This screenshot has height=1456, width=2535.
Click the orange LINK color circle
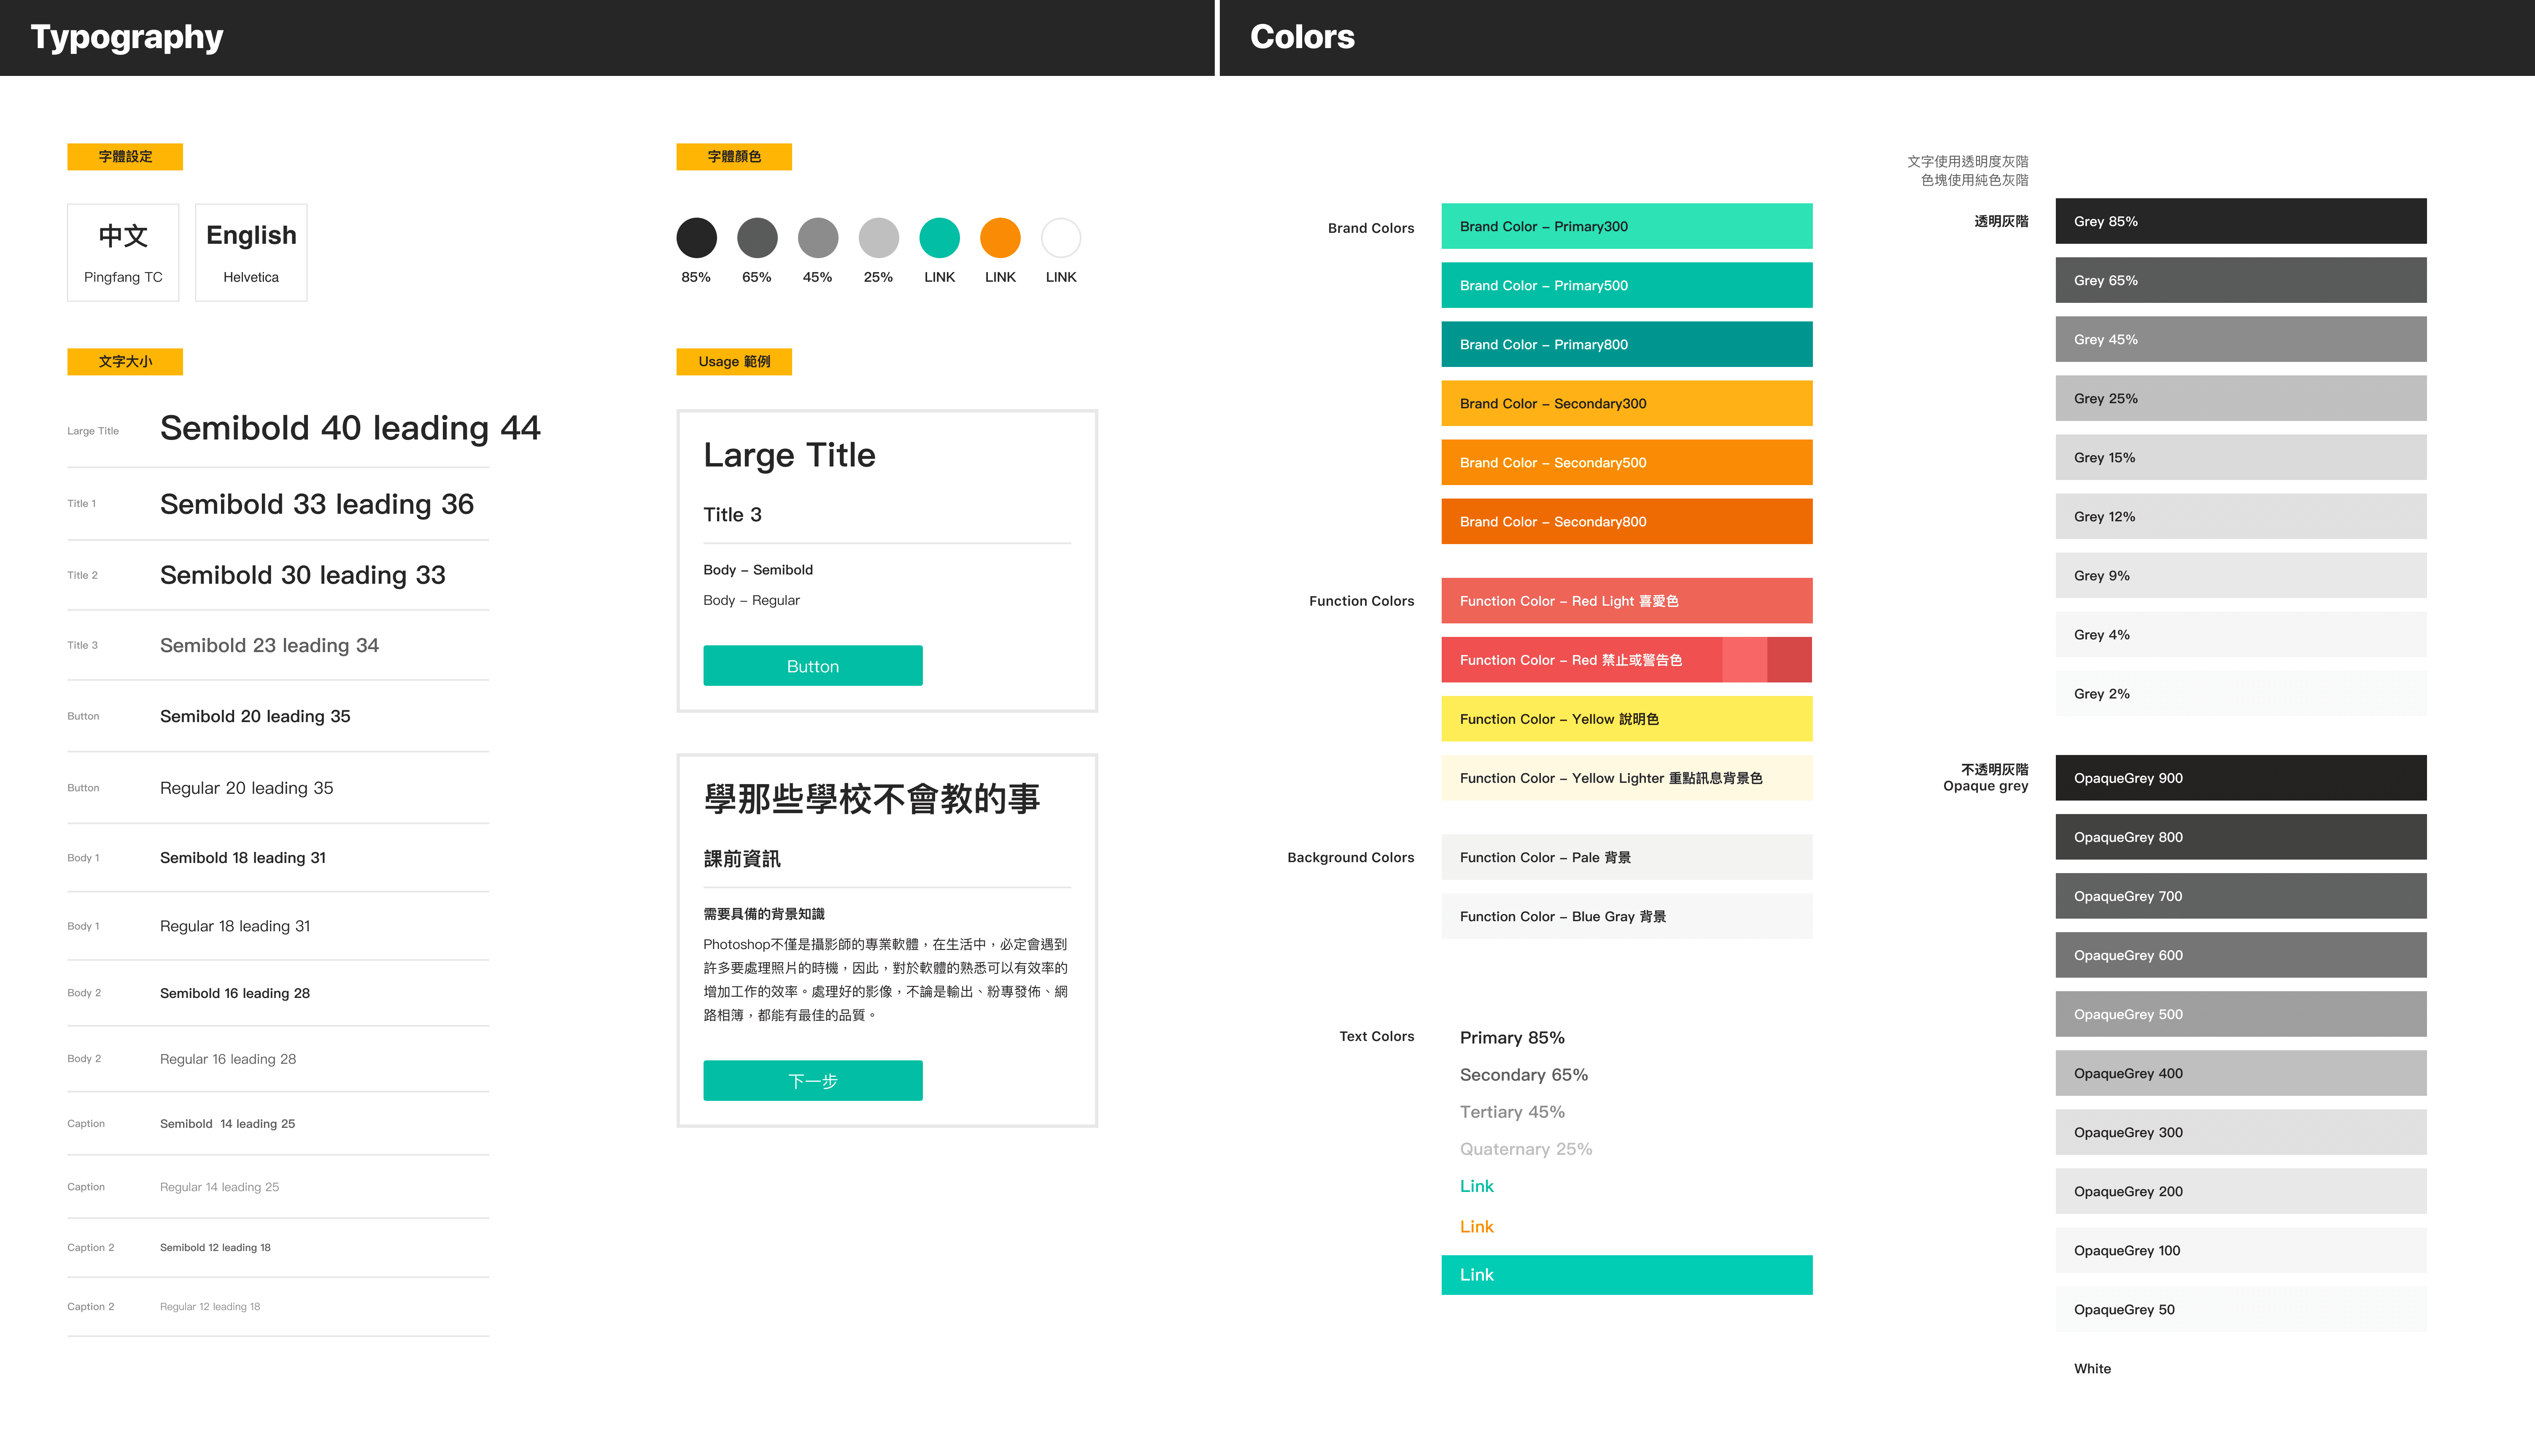(1000, 238)
